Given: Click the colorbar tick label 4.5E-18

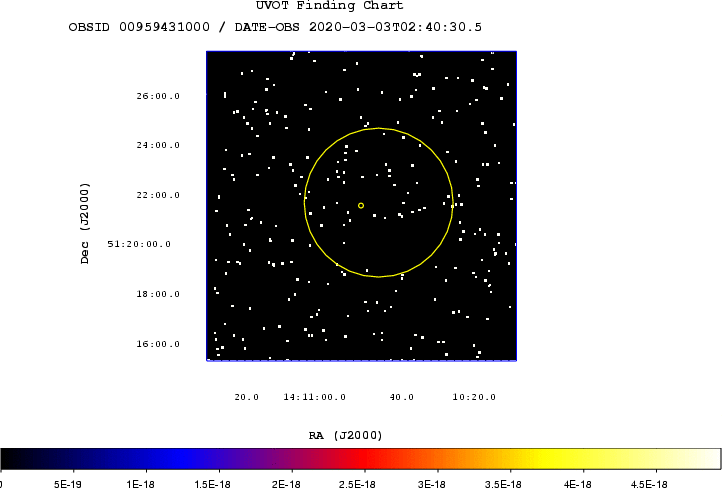Looking at the screenshot, I should click(x=649, y=483).
